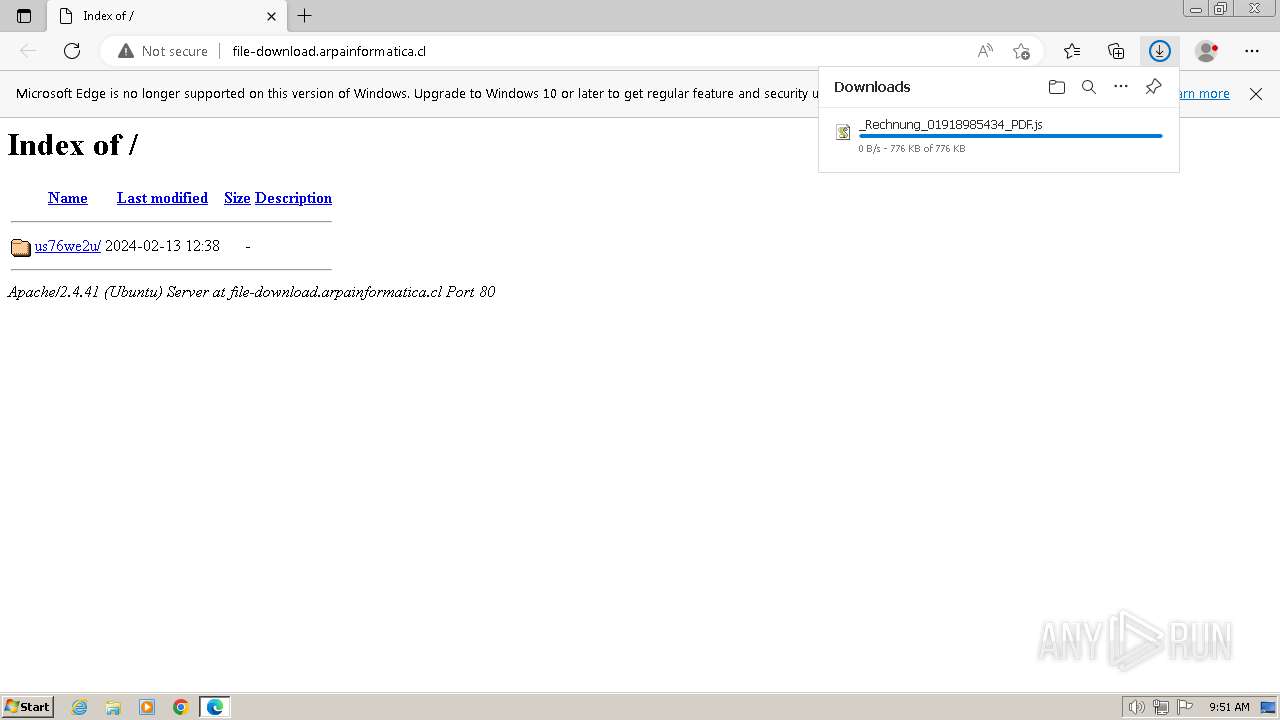Pin the Downloads panel
The height and width of the screenshot is (720, 1280).
click(x=1153, y=87)
